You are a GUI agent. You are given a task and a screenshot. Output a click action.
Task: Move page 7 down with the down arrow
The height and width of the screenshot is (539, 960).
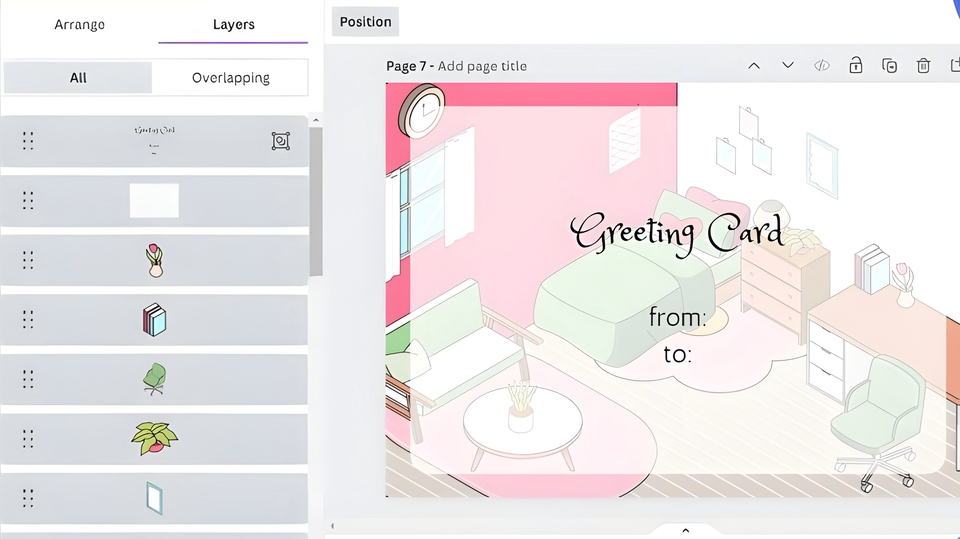[788, 65]
